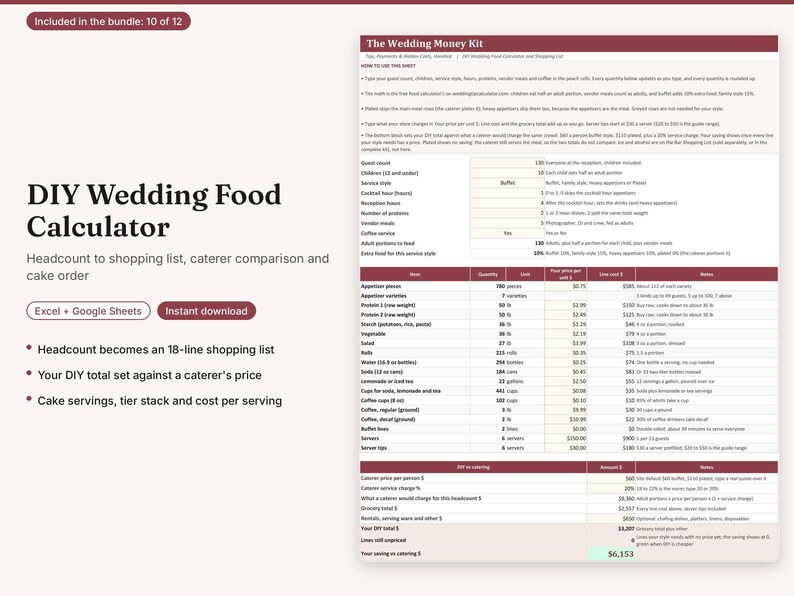The width and height of the screenshot is (794, 596).
Task: Select the Coffee, regular (ground) price cell $9.99
Action: coord(566,410)
